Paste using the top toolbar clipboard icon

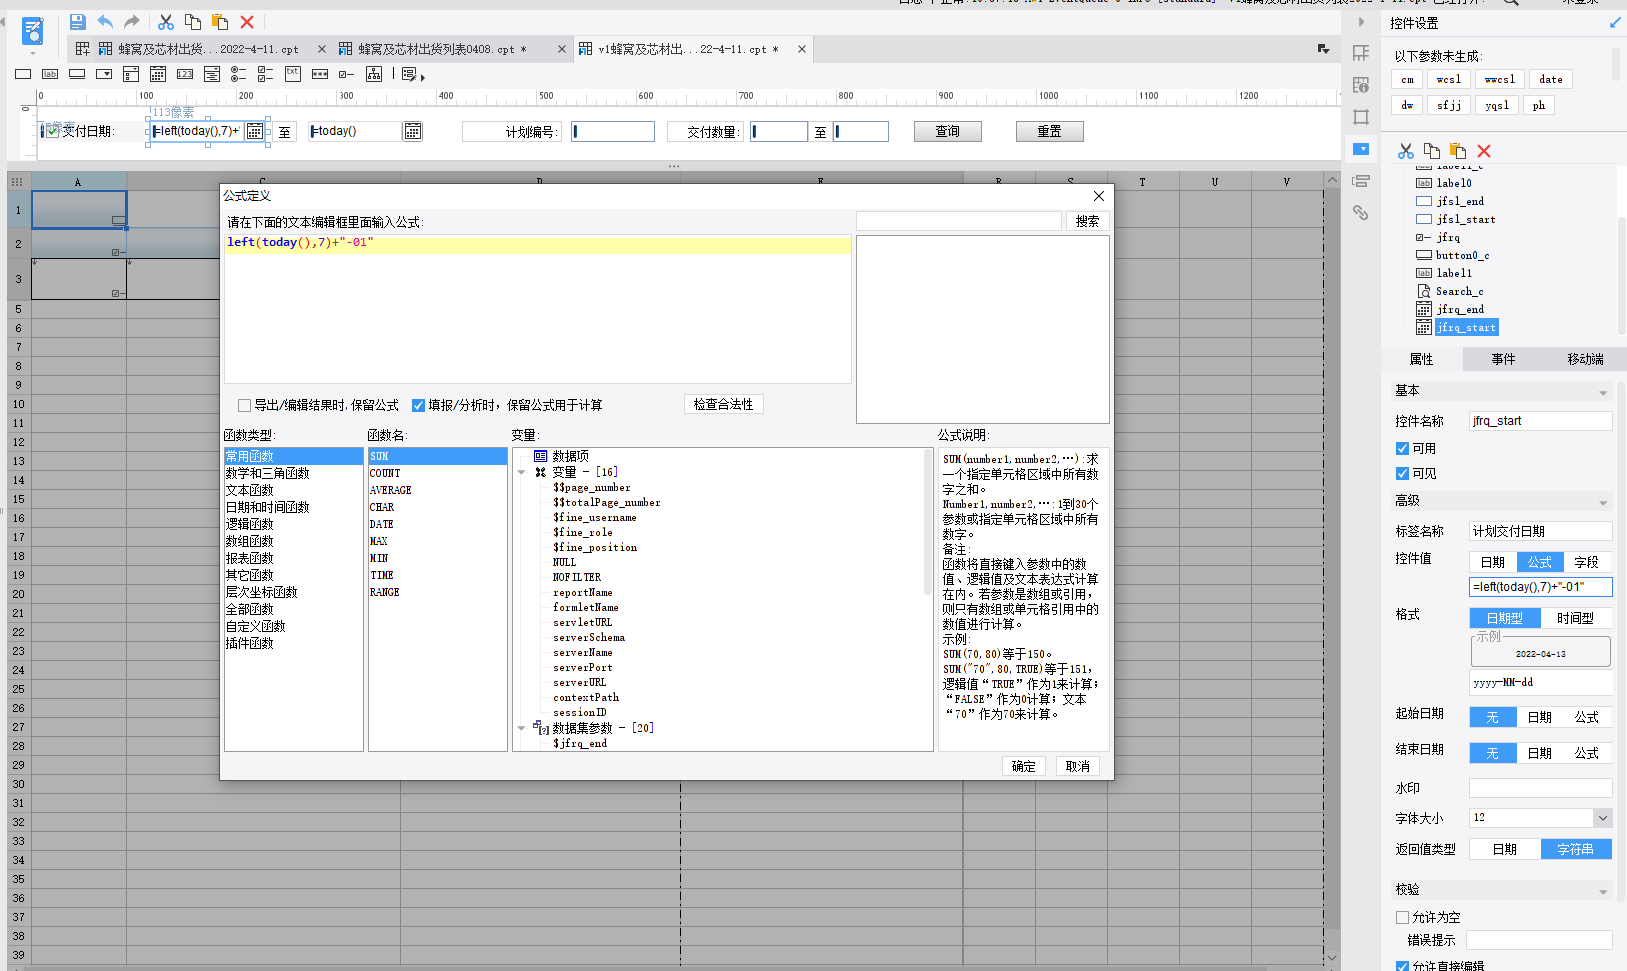tap(220, 22)
